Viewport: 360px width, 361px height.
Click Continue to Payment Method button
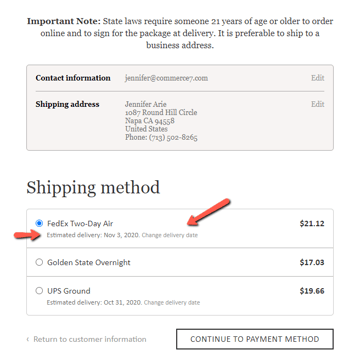(255, 339)
